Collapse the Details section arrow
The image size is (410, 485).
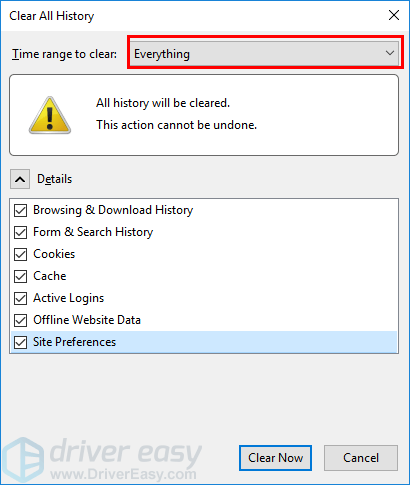(20, 179)
